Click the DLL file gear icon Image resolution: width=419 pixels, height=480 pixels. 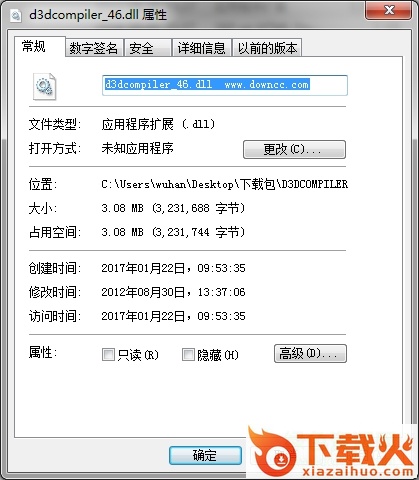click(x=44, y=86)
